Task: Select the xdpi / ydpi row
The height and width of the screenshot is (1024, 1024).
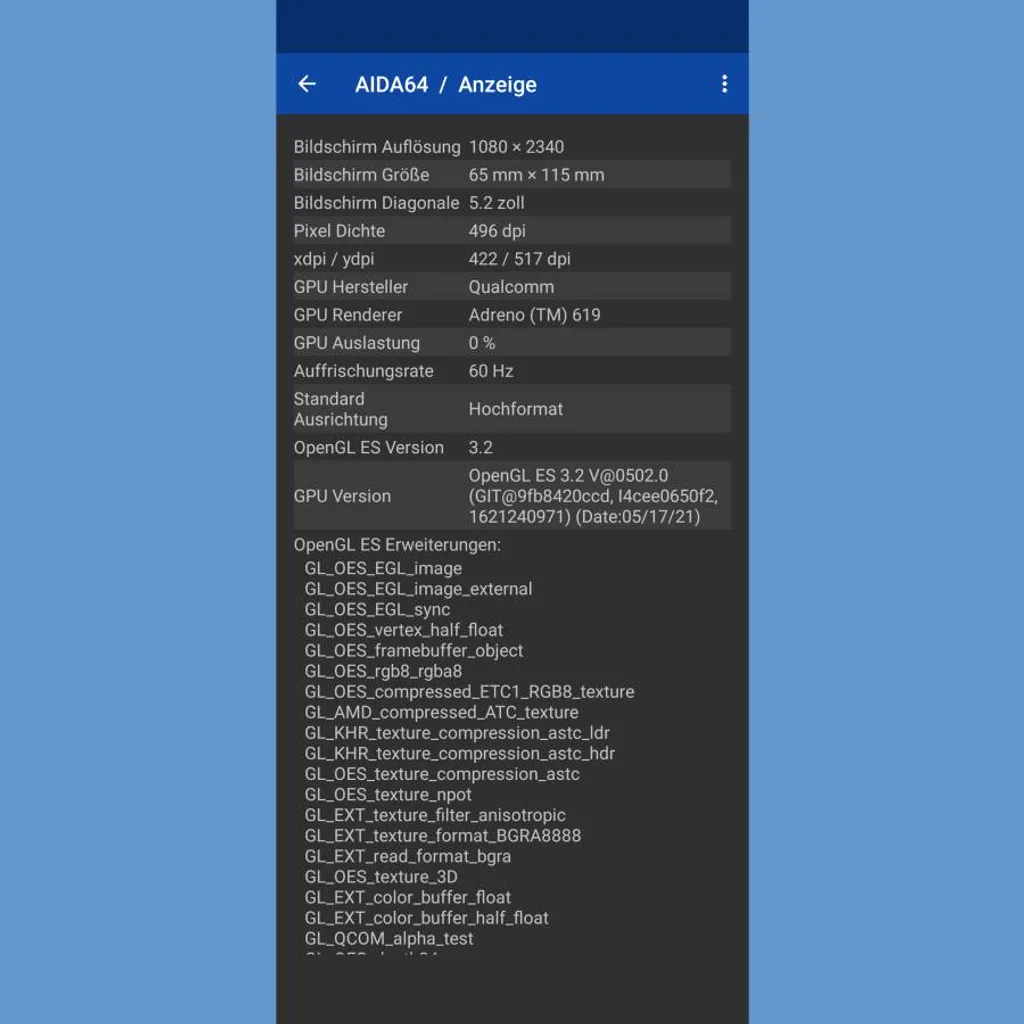Action: 512,259
